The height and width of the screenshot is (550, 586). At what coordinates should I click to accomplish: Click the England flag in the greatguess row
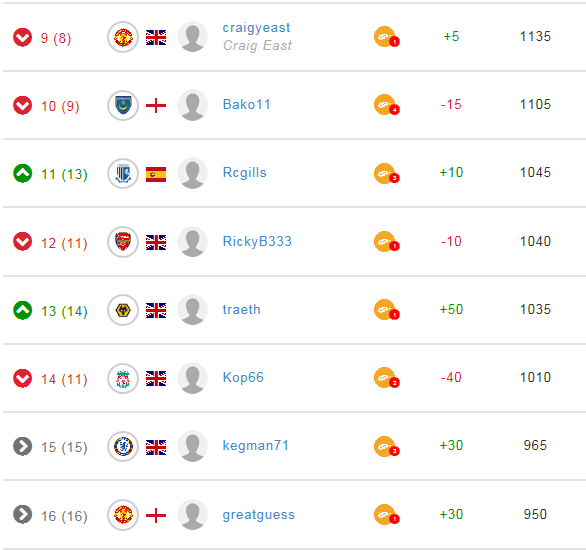[x=156, y=516]
